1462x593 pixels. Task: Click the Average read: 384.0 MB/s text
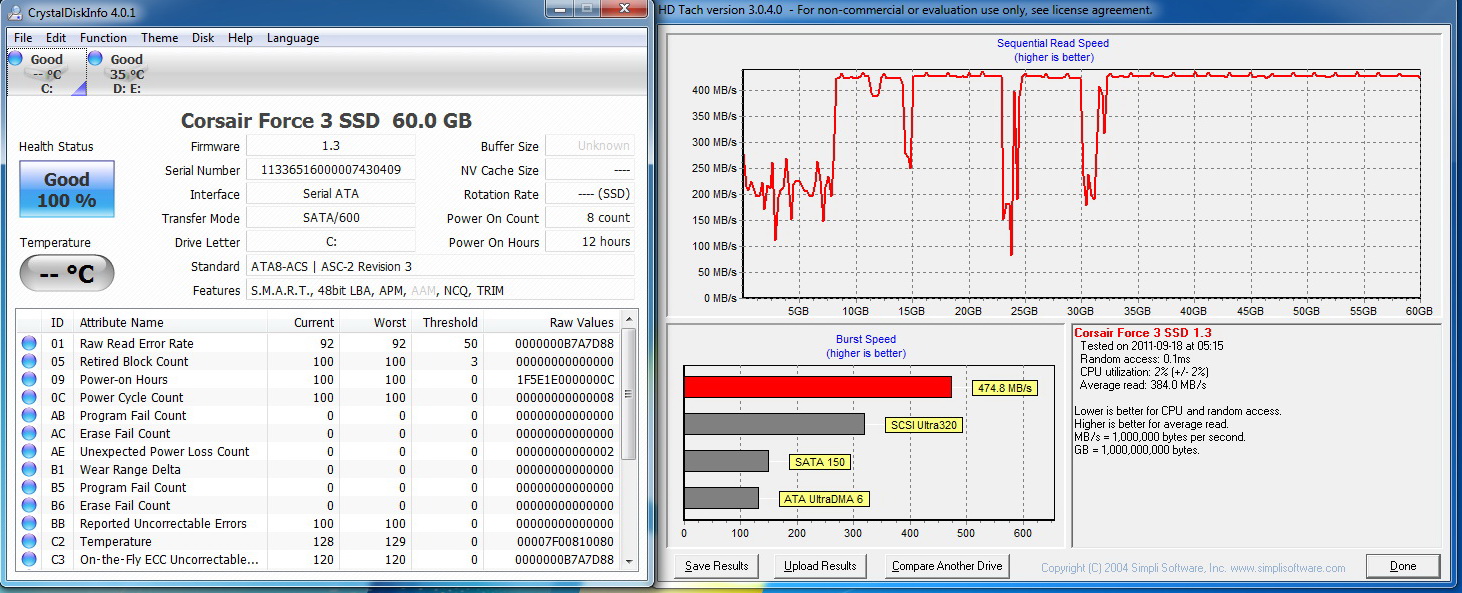(1143, 385)
